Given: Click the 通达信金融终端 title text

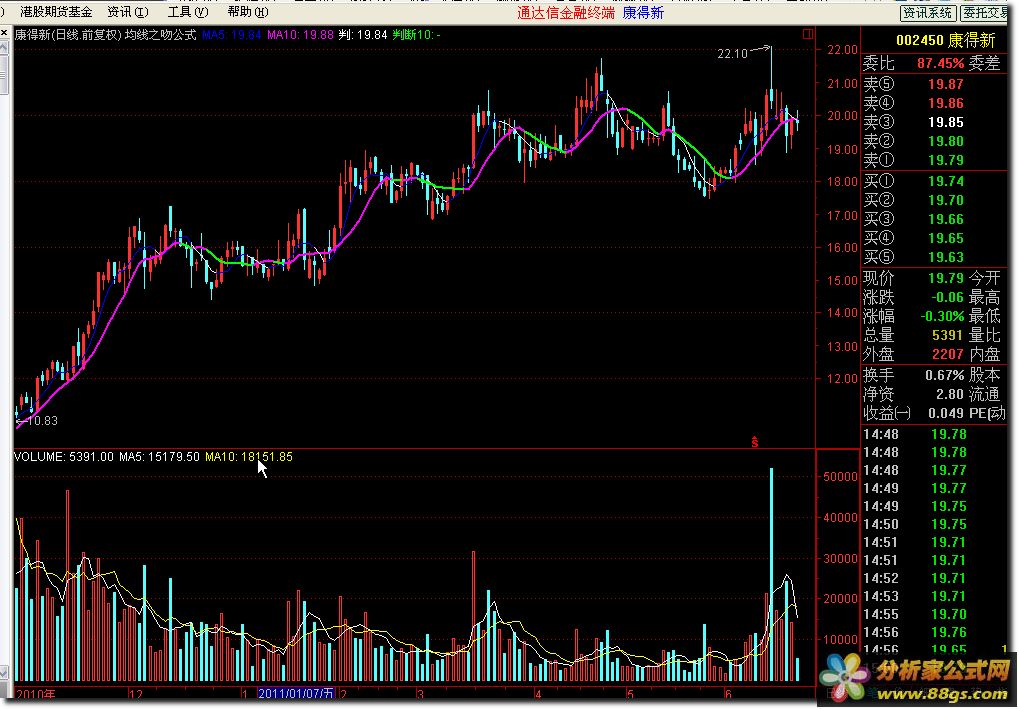Looking at the screenshot, I should tap(565, 12).
